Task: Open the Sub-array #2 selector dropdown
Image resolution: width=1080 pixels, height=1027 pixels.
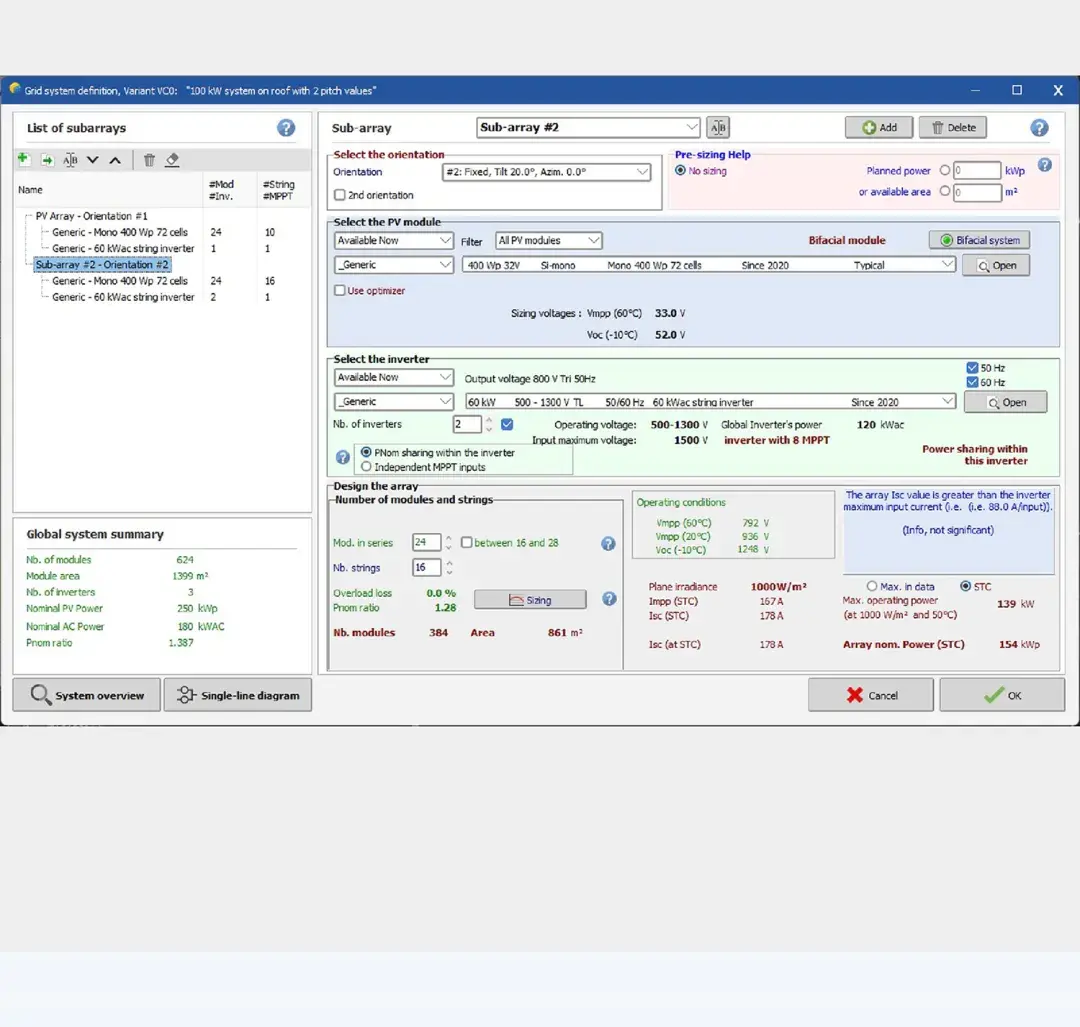Action: pyautogui.click(x=589, y=128)
